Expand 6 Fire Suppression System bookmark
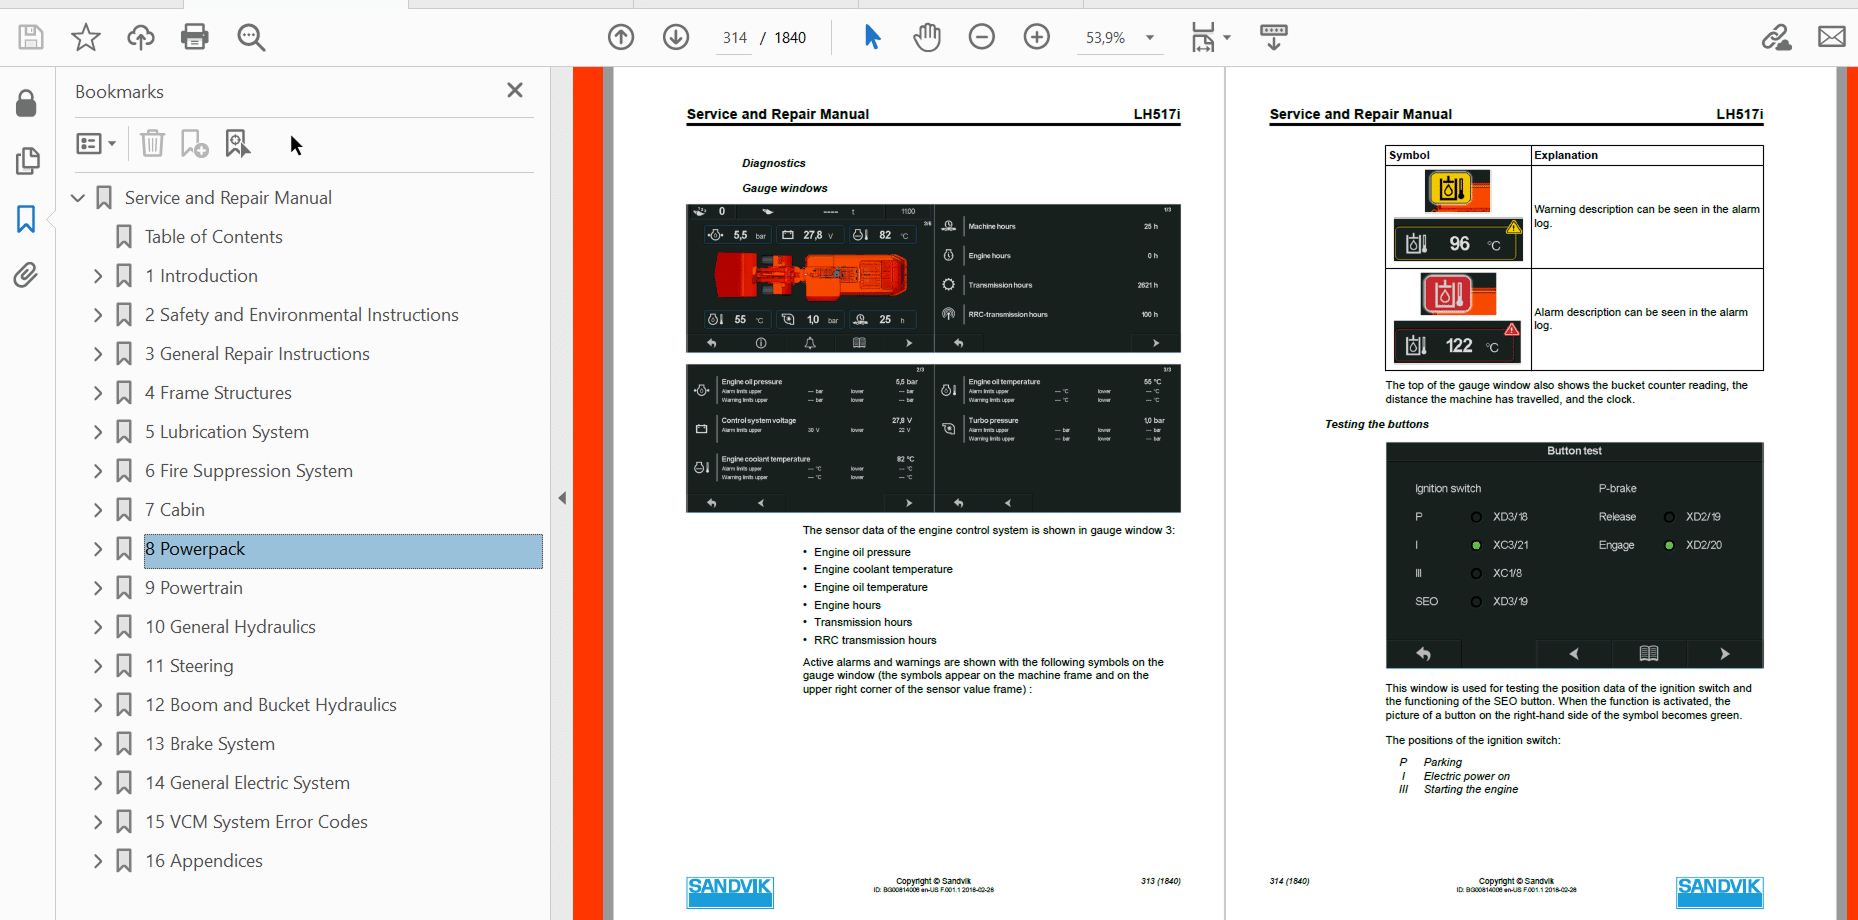The width and height of the screenshot is (1858, 920). click(98, 471)
